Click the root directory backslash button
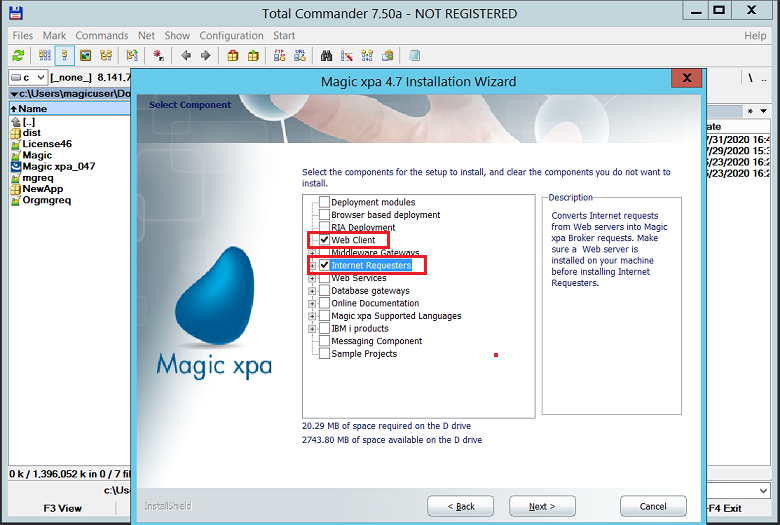This screenshot has width=780, height=525. coord(750,78)
